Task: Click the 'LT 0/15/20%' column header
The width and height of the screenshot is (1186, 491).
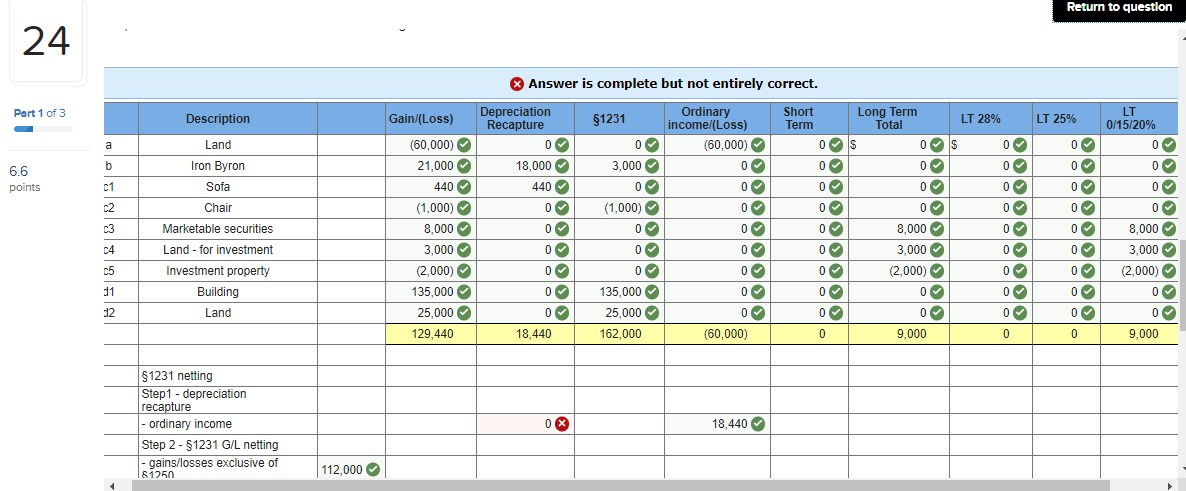Action: [x=1138, y=119]
